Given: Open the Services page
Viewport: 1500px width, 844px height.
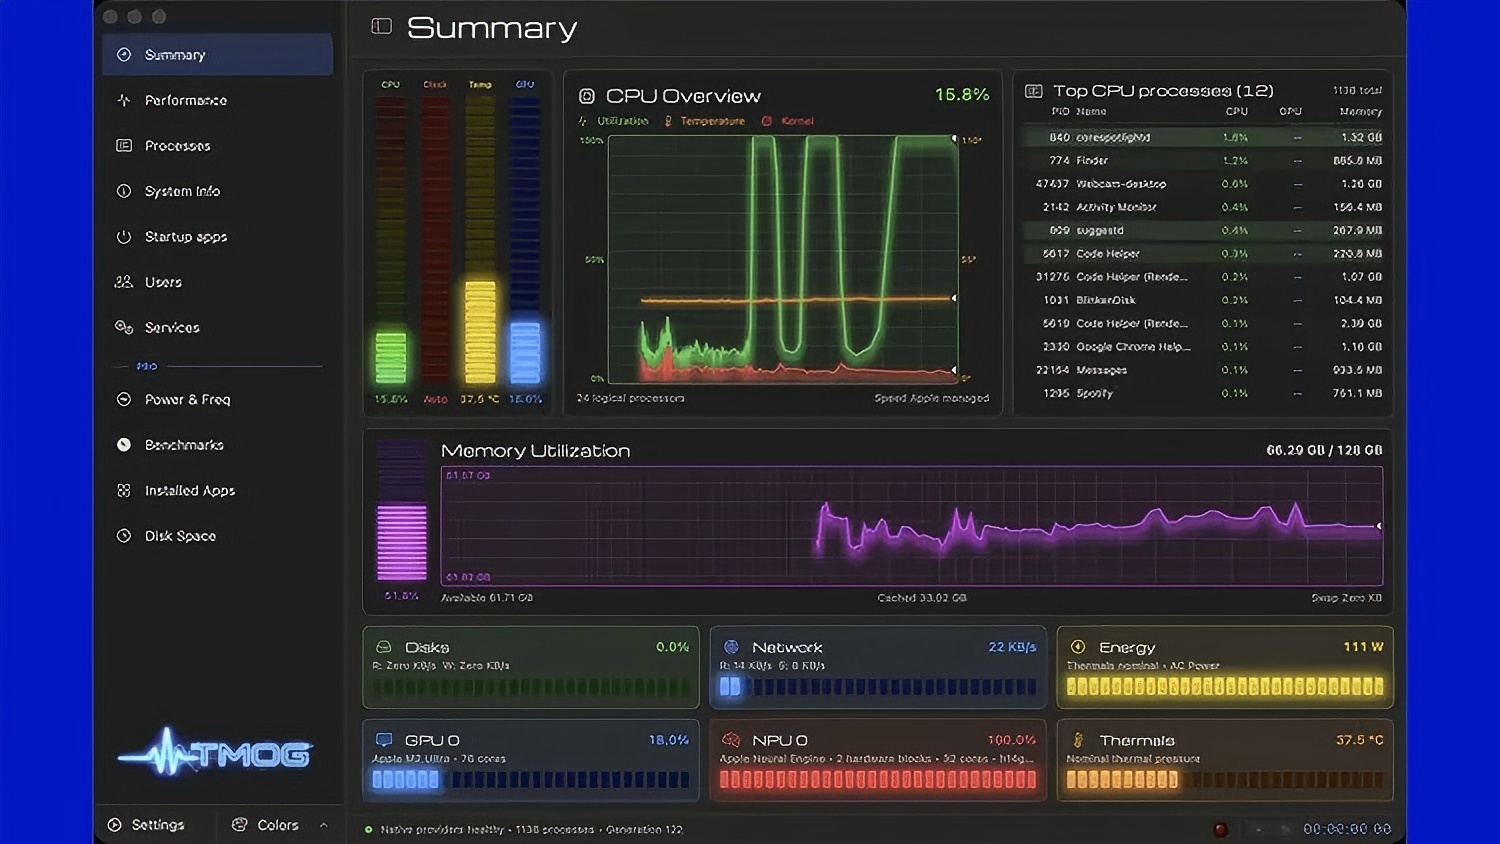Looking at the screenshot, I should tap(217, 328).
